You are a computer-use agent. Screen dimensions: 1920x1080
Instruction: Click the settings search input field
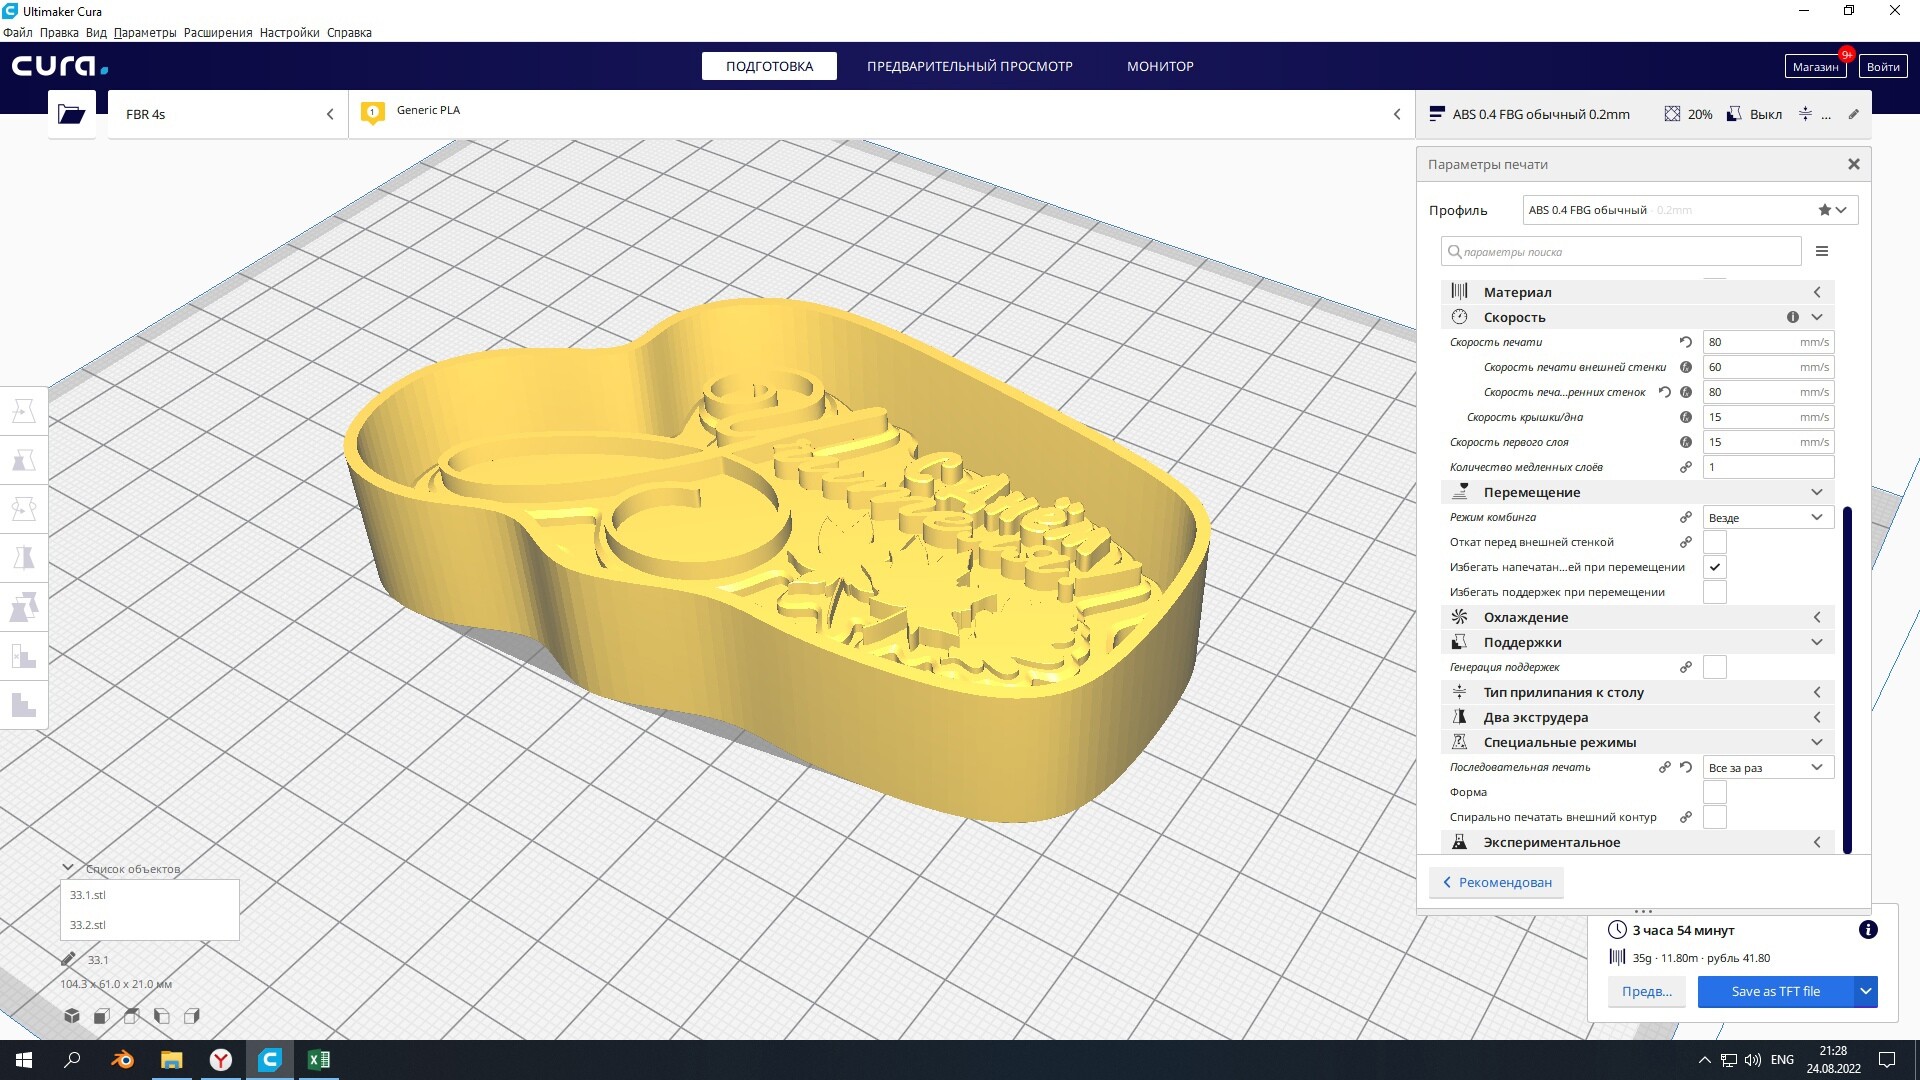coord(1622,252)
